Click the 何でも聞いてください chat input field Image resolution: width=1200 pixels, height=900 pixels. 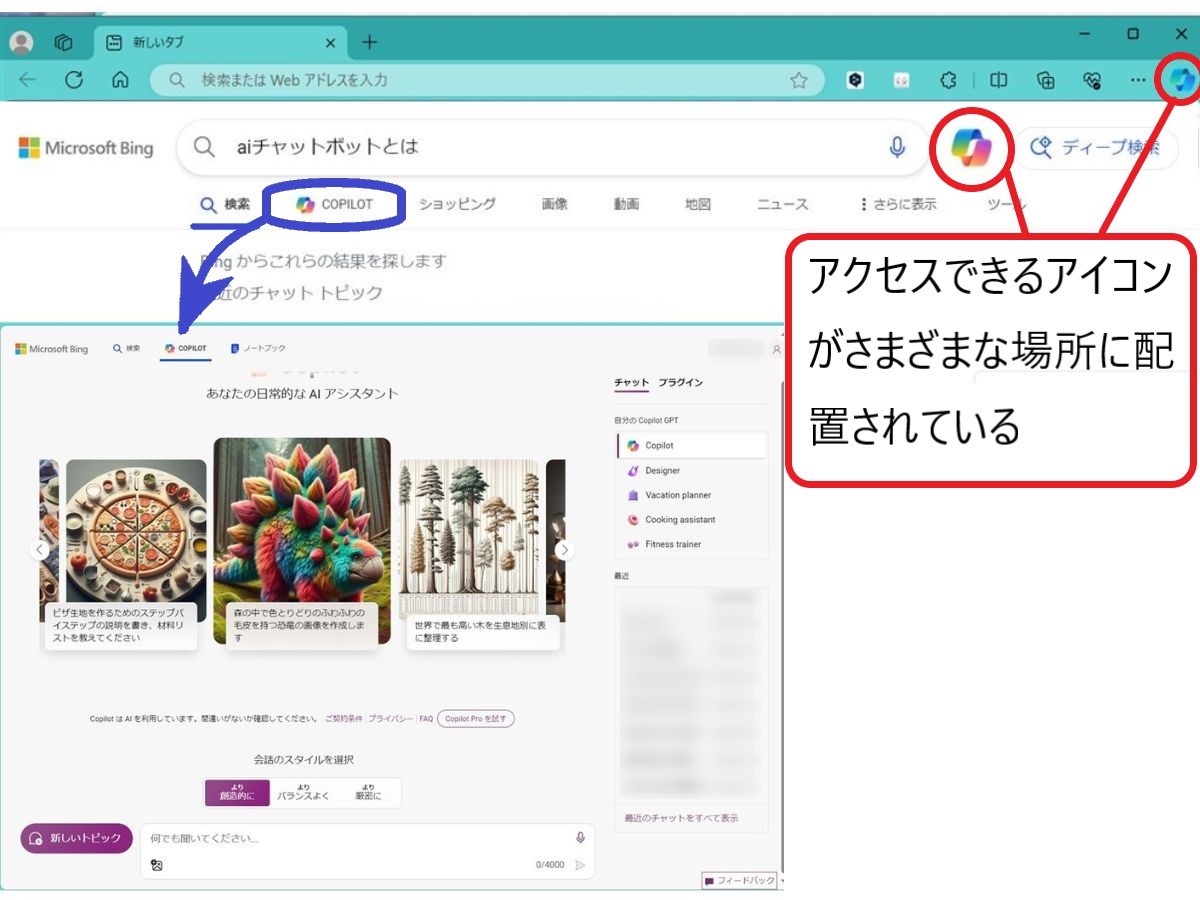(x=300, y=838)
